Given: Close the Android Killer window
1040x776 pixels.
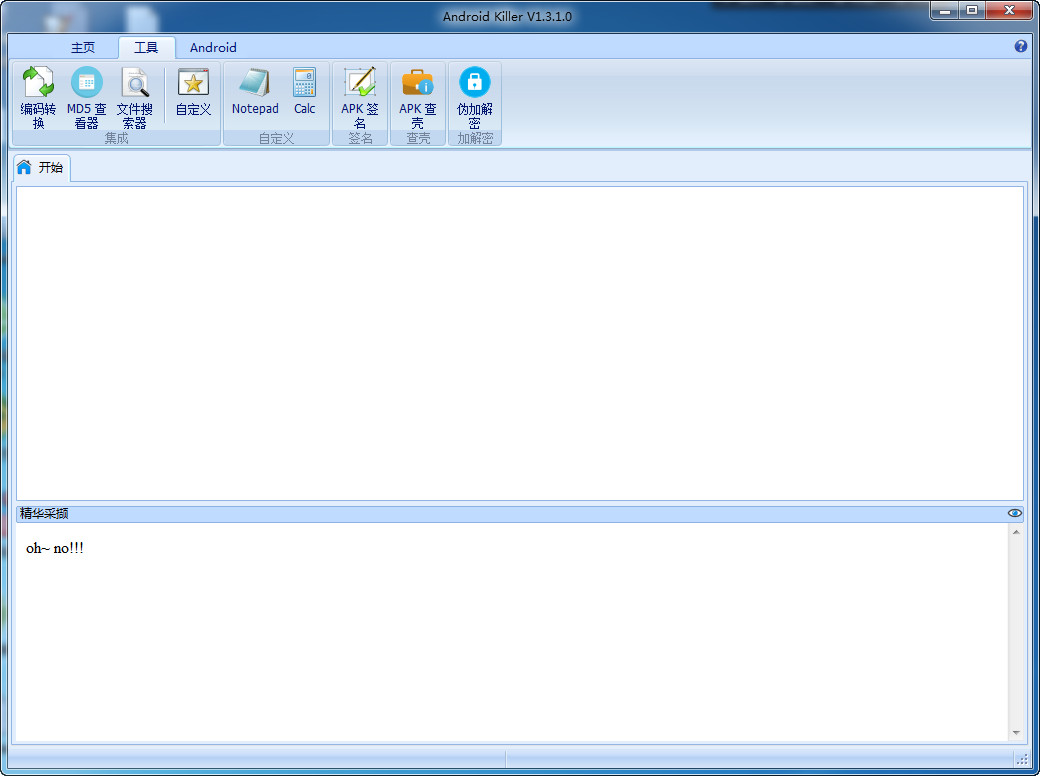Looking at the screenshot, I should (1009, 11).
